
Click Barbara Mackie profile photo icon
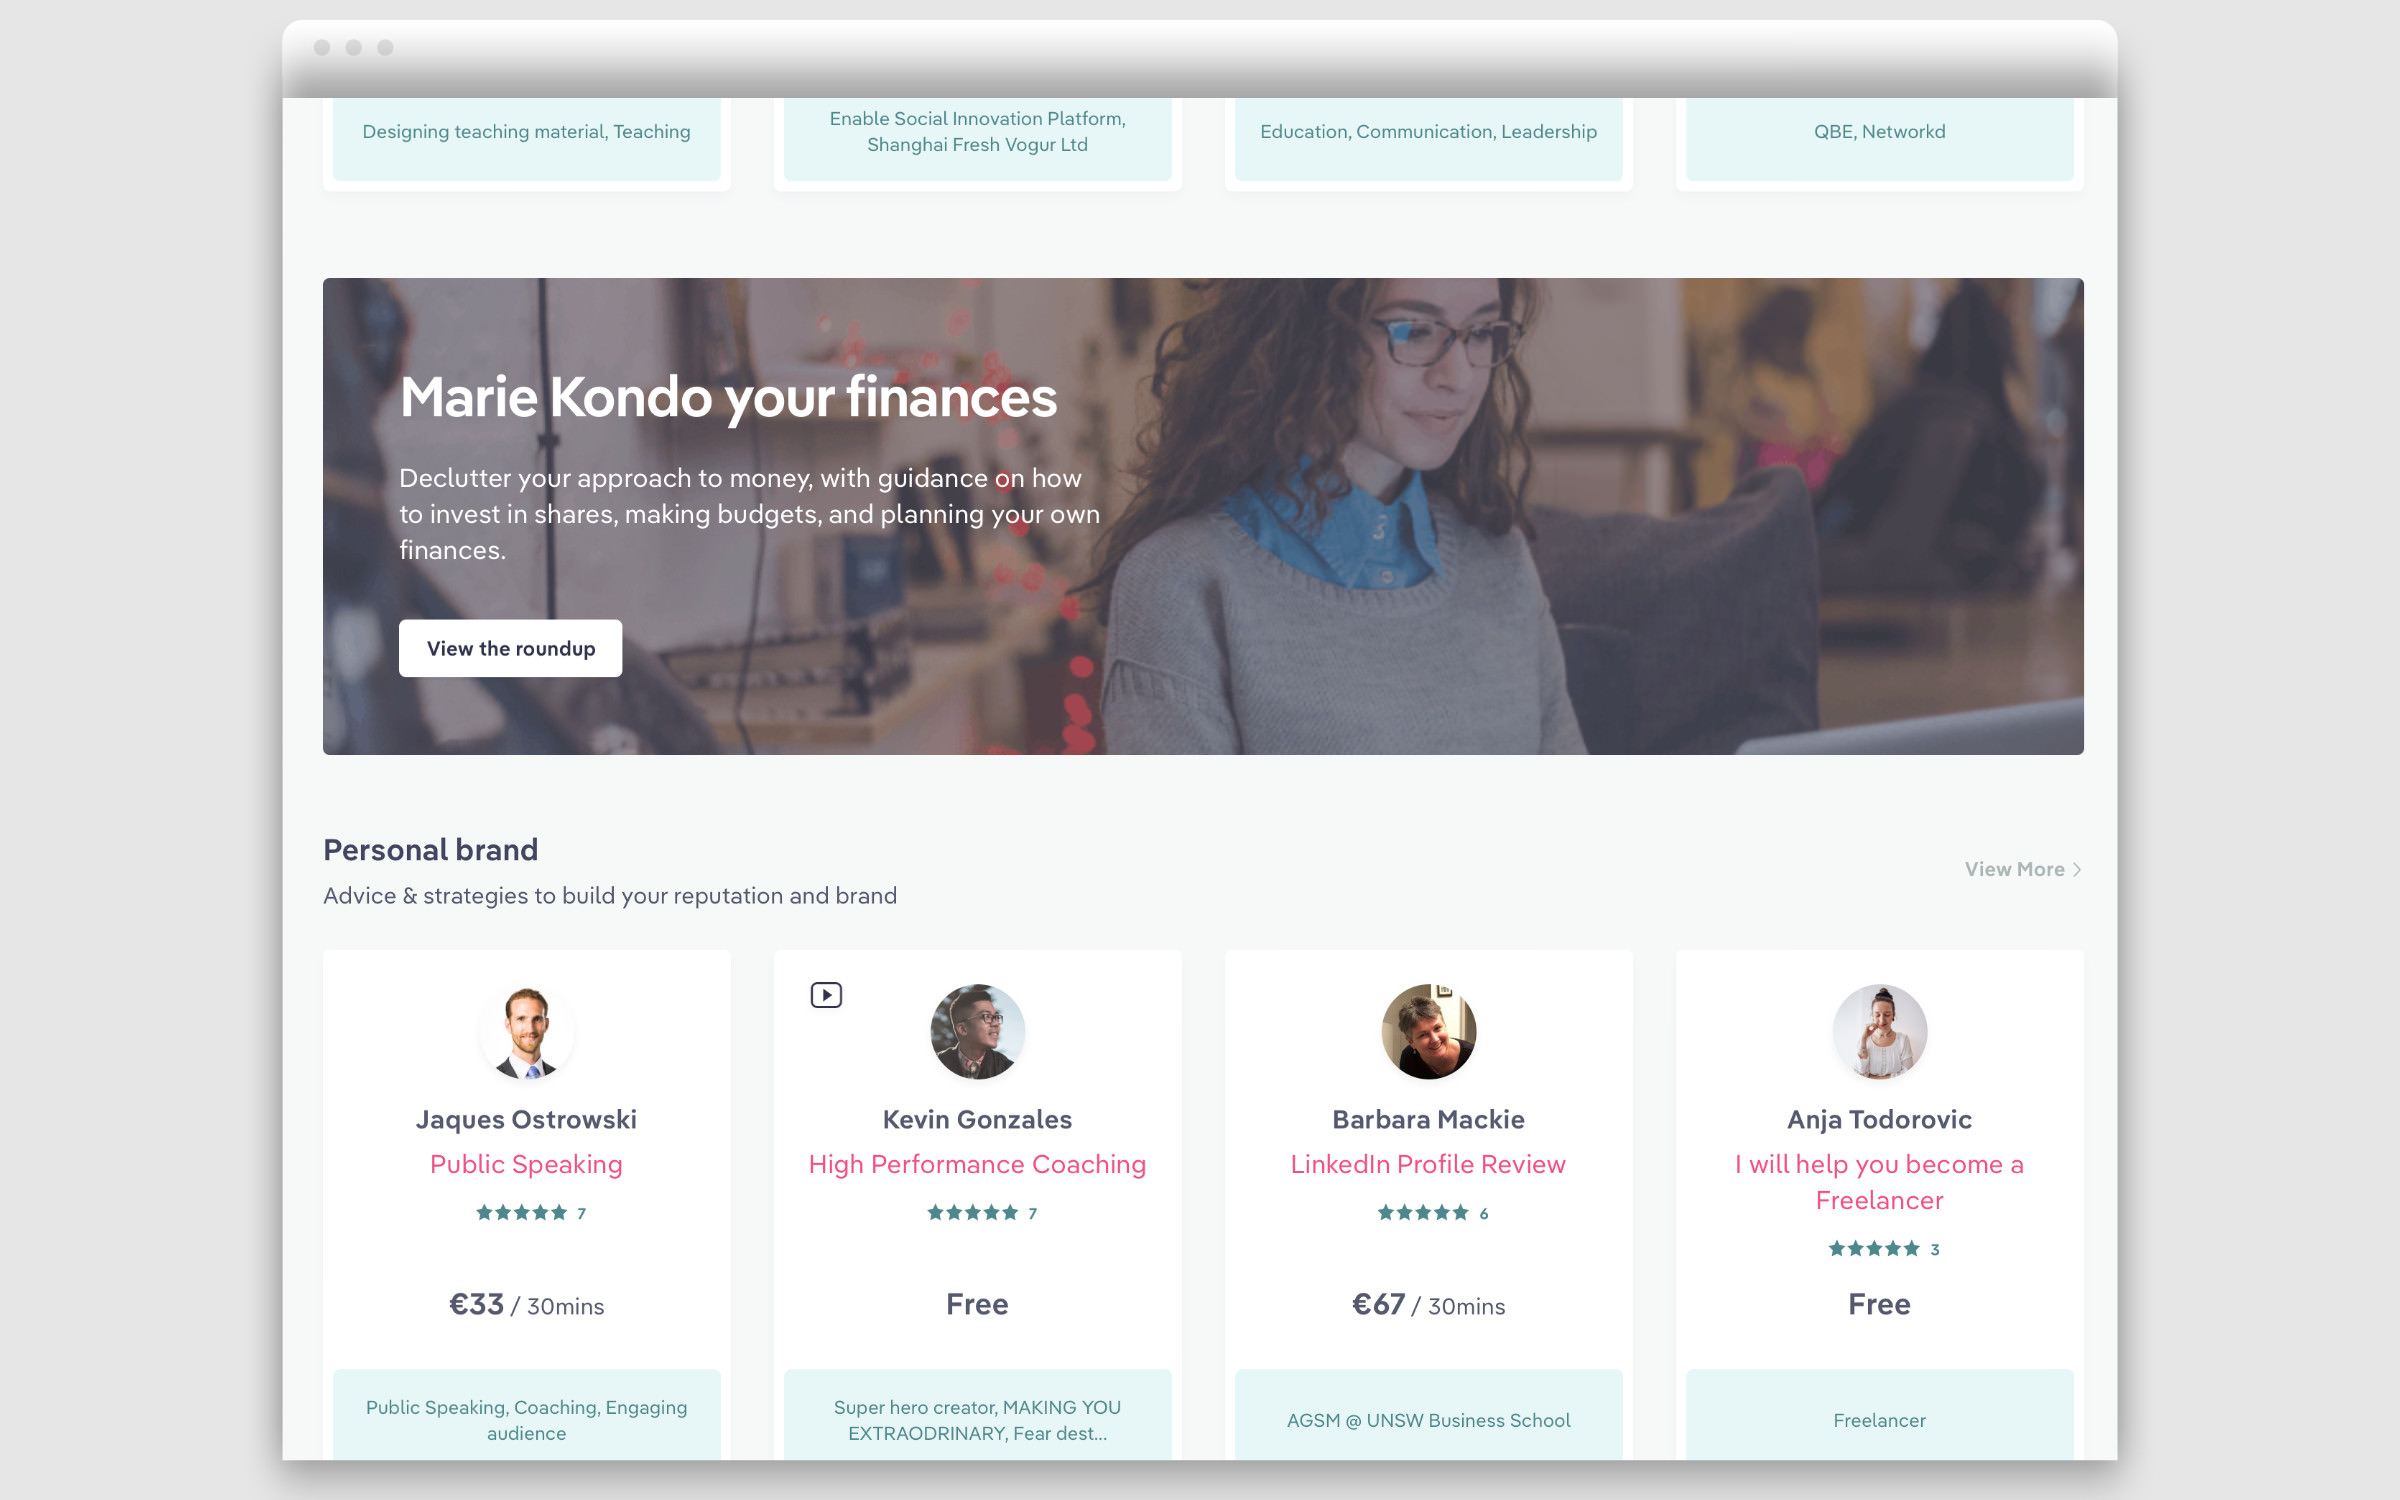[x=1427, y=1032]
